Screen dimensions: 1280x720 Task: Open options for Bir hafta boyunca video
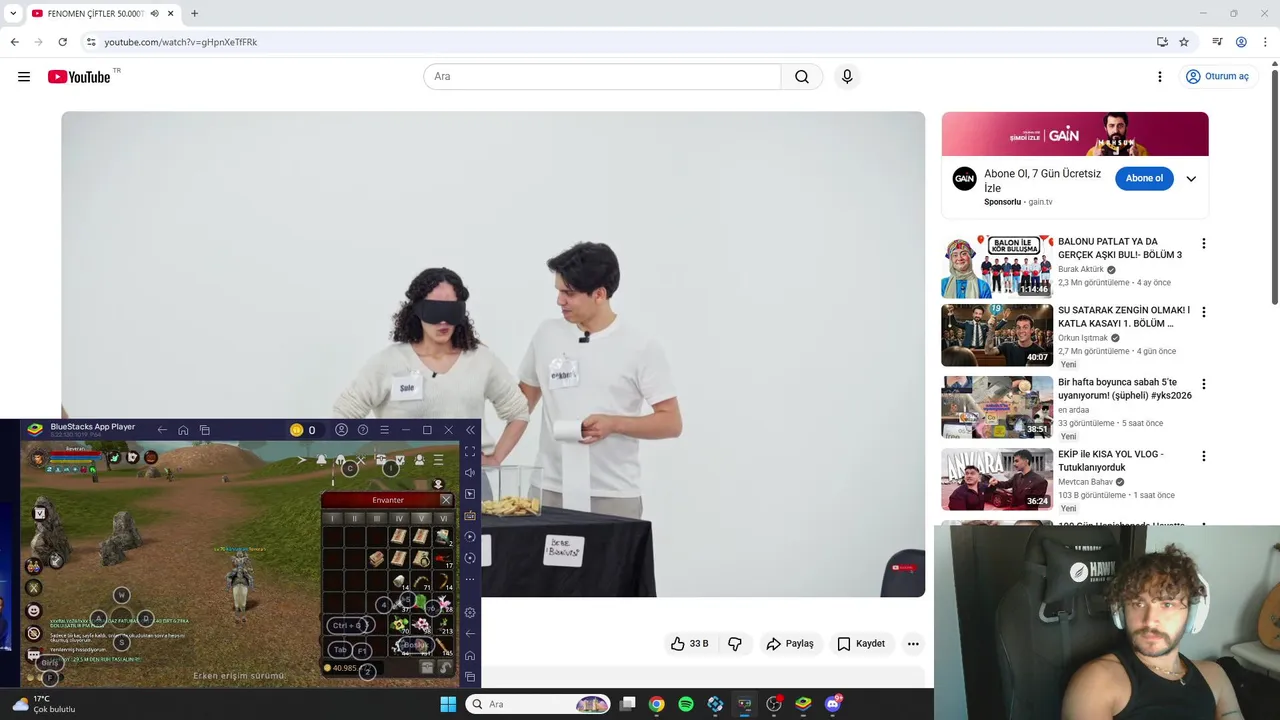tap(1204, 384)
